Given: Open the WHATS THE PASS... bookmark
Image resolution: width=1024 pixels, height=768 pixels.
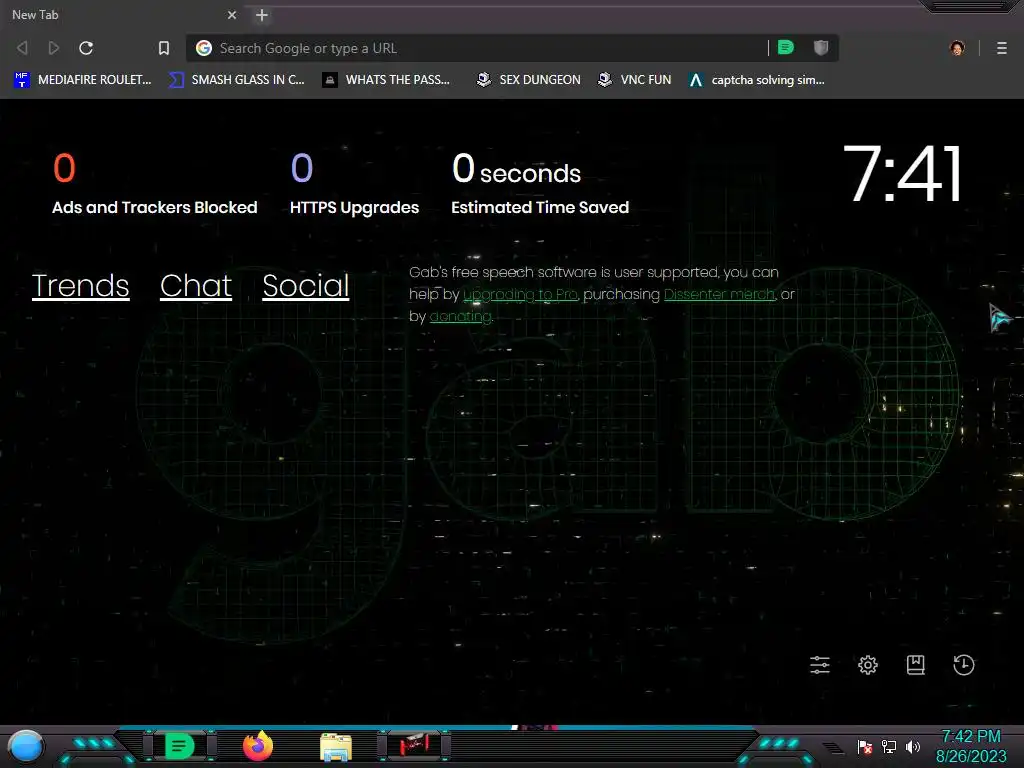Looking at the screenshot, I should (387, 80).
